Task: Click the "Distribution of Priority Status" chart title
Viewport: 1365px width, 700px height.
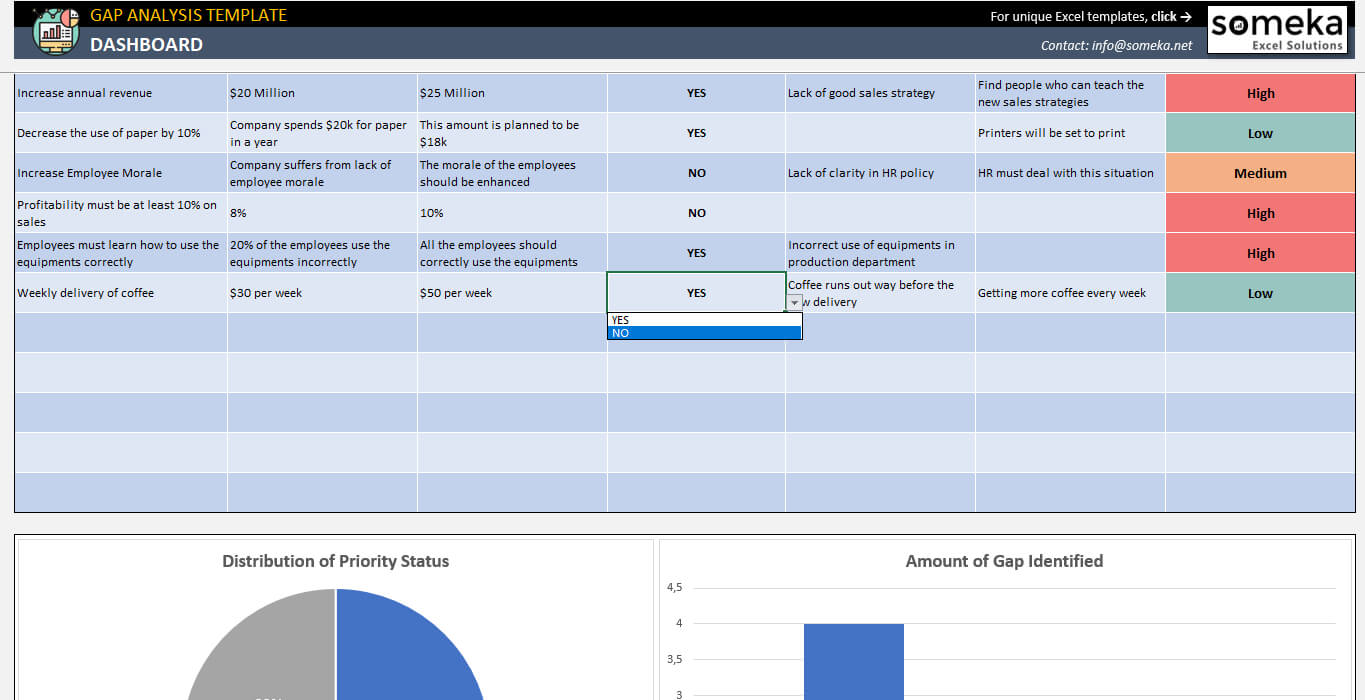Action: click(335, 561)
